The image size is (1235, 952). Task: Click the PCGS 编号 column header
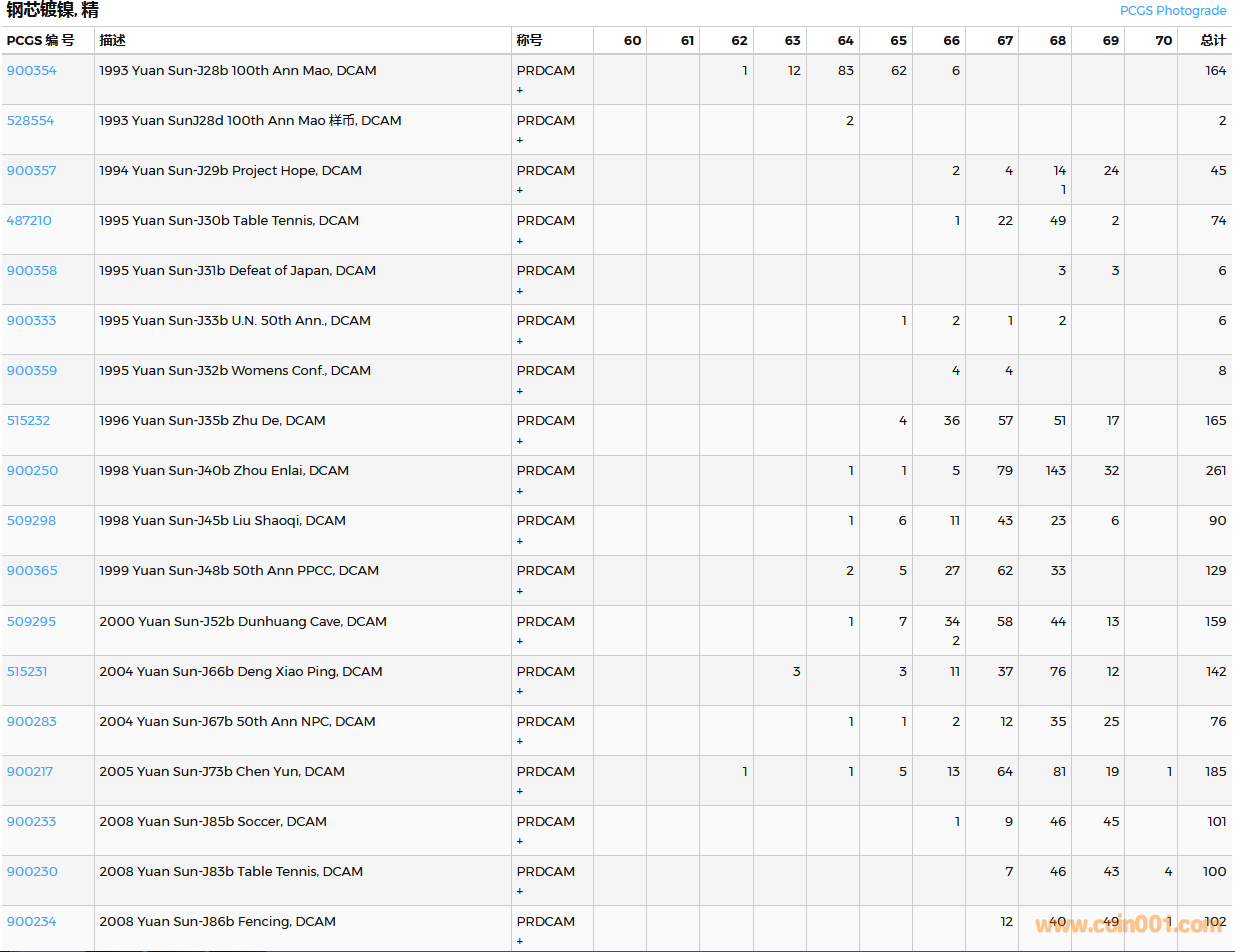41,41
